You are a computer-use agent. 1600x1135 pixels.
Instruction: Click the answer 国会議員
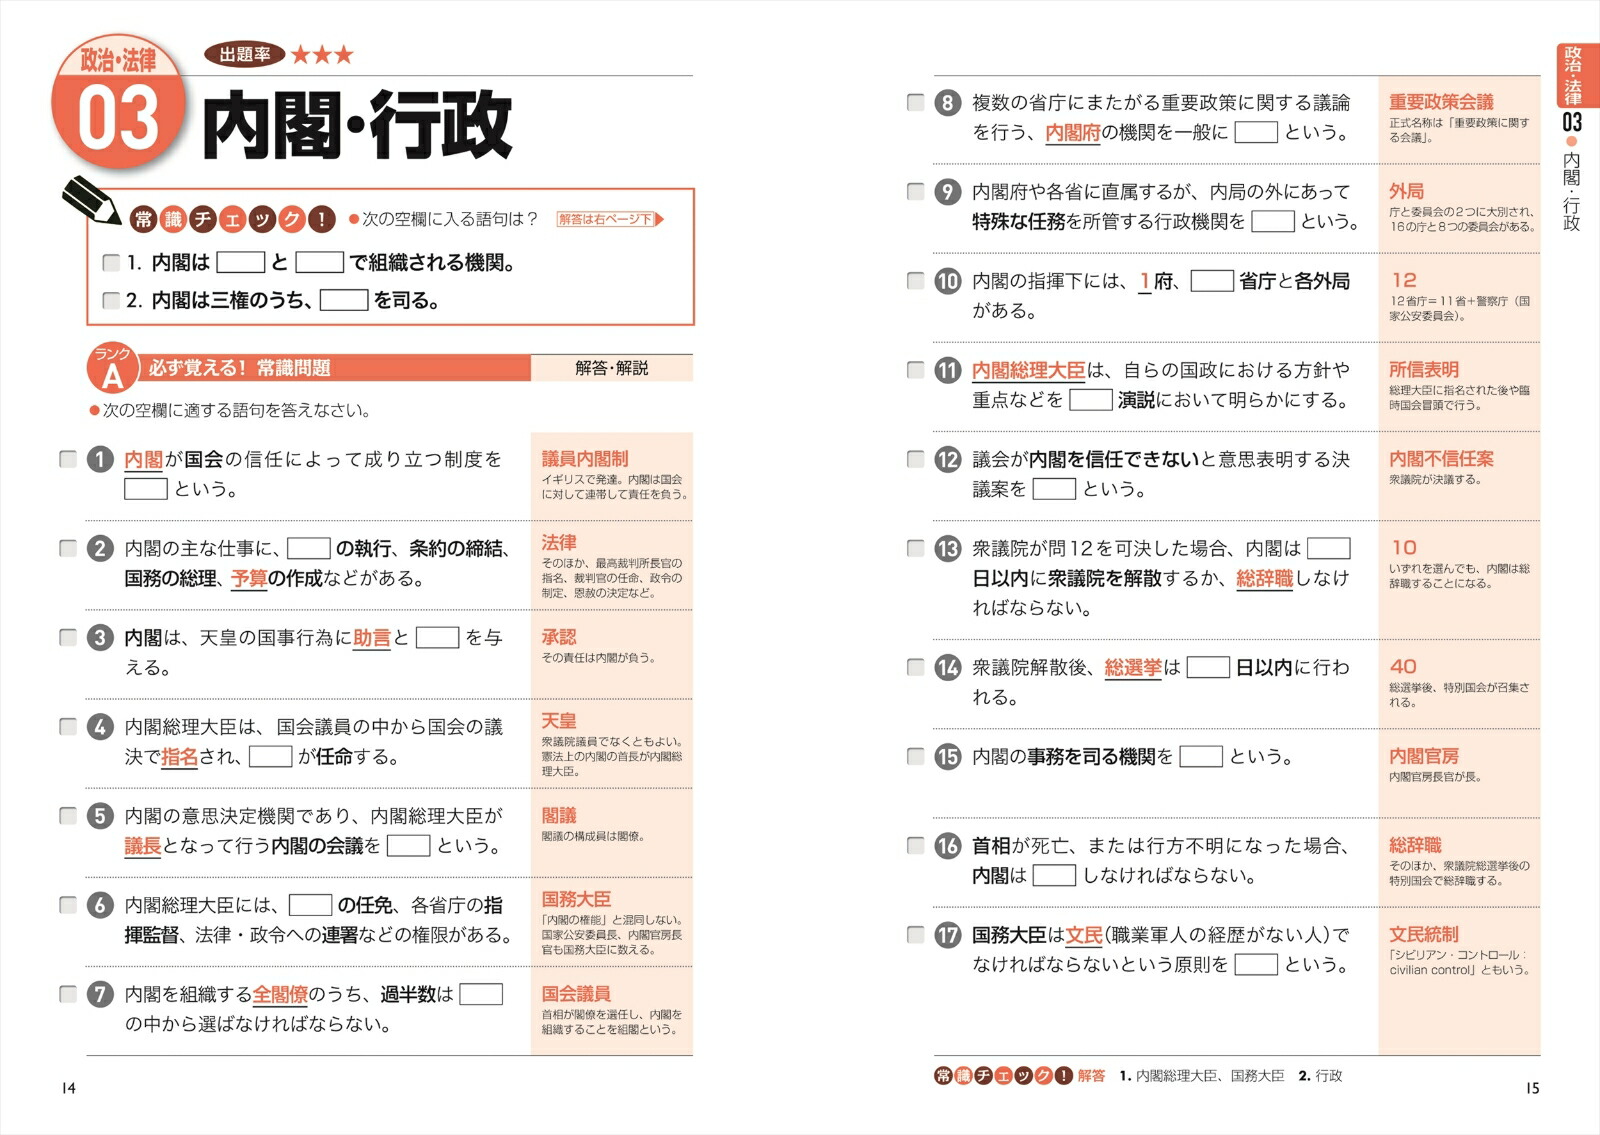point(576,994)
